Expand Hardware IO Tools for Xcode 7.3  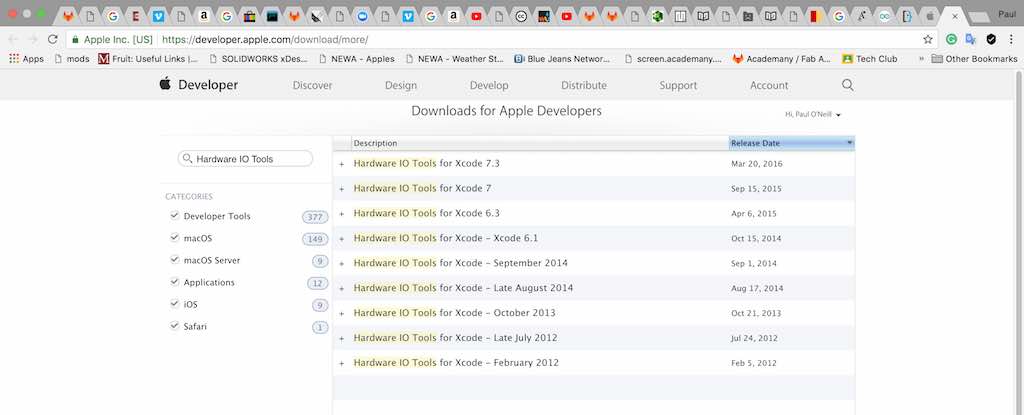pos(342,164)
